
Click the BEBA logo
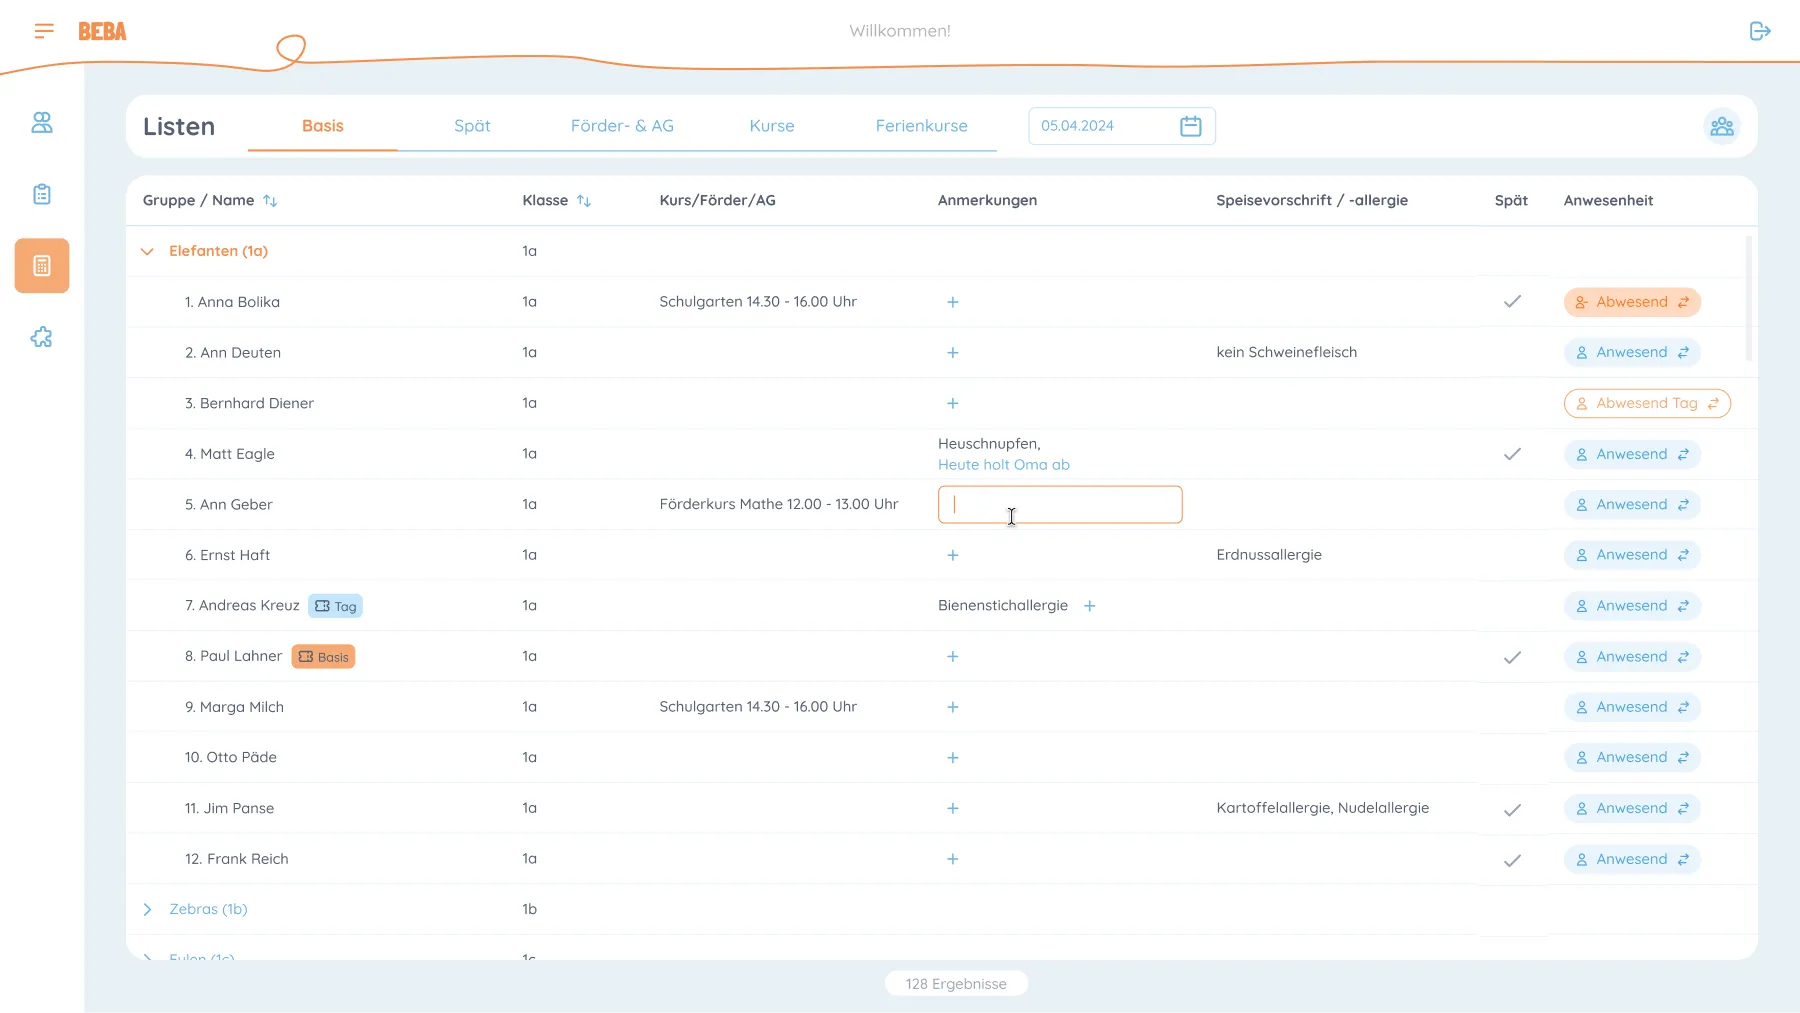(x=102, y=32)
